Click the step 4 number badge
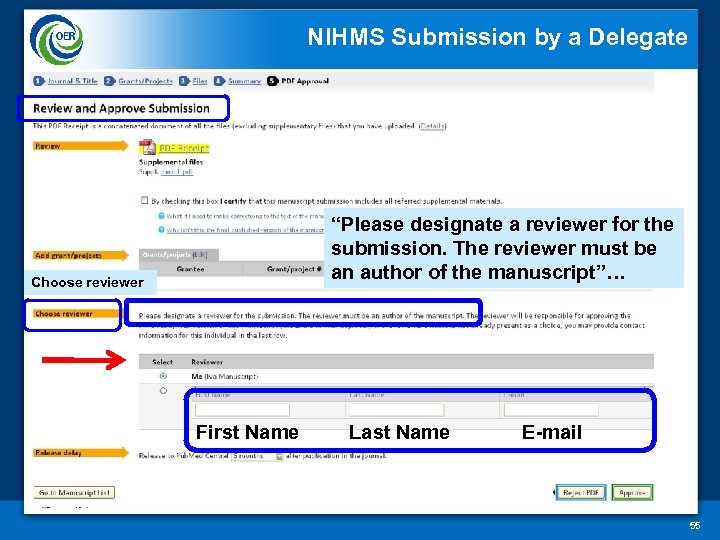 (219, 81)
